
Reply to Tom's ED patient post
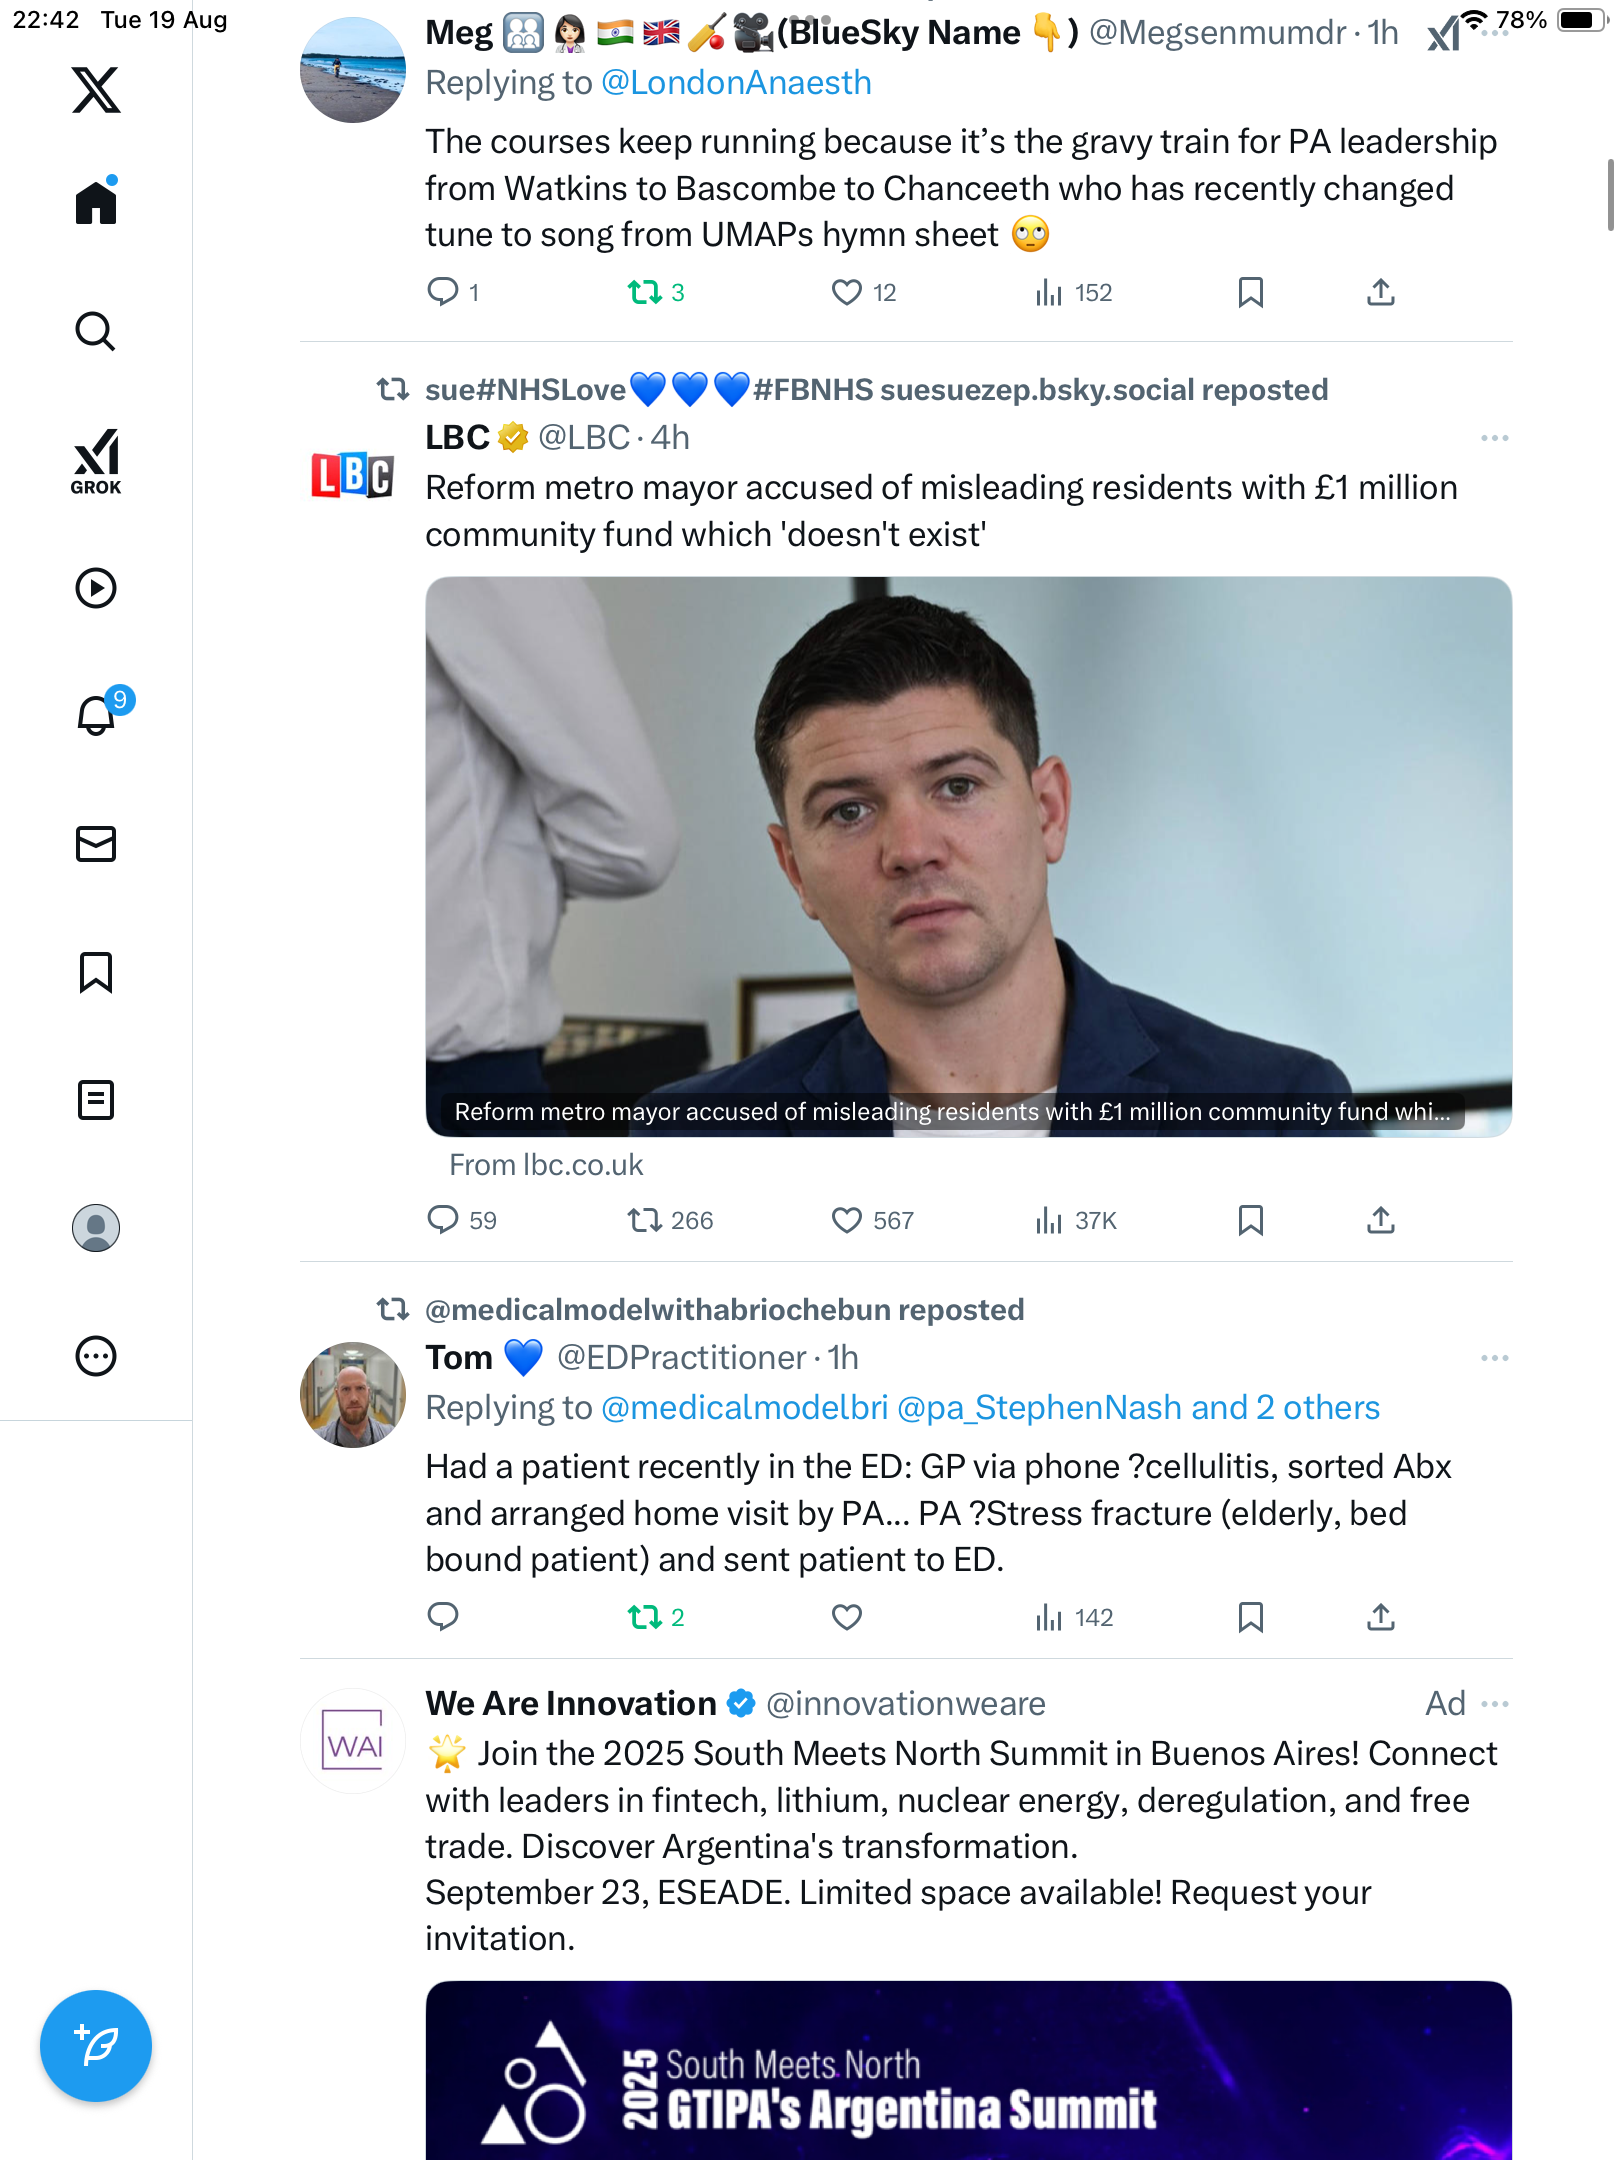click(x=443, y=1617)
